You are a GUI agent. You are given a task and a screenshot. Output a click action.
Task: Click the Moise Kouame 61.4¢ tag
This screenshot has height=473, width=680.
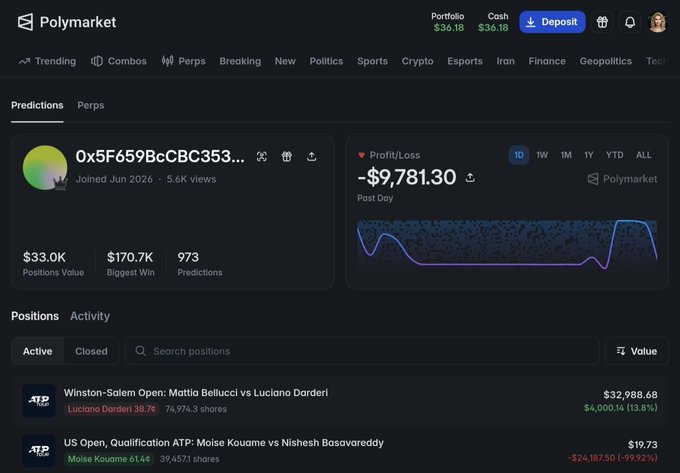pyautogui.click(x=109, y=459)
